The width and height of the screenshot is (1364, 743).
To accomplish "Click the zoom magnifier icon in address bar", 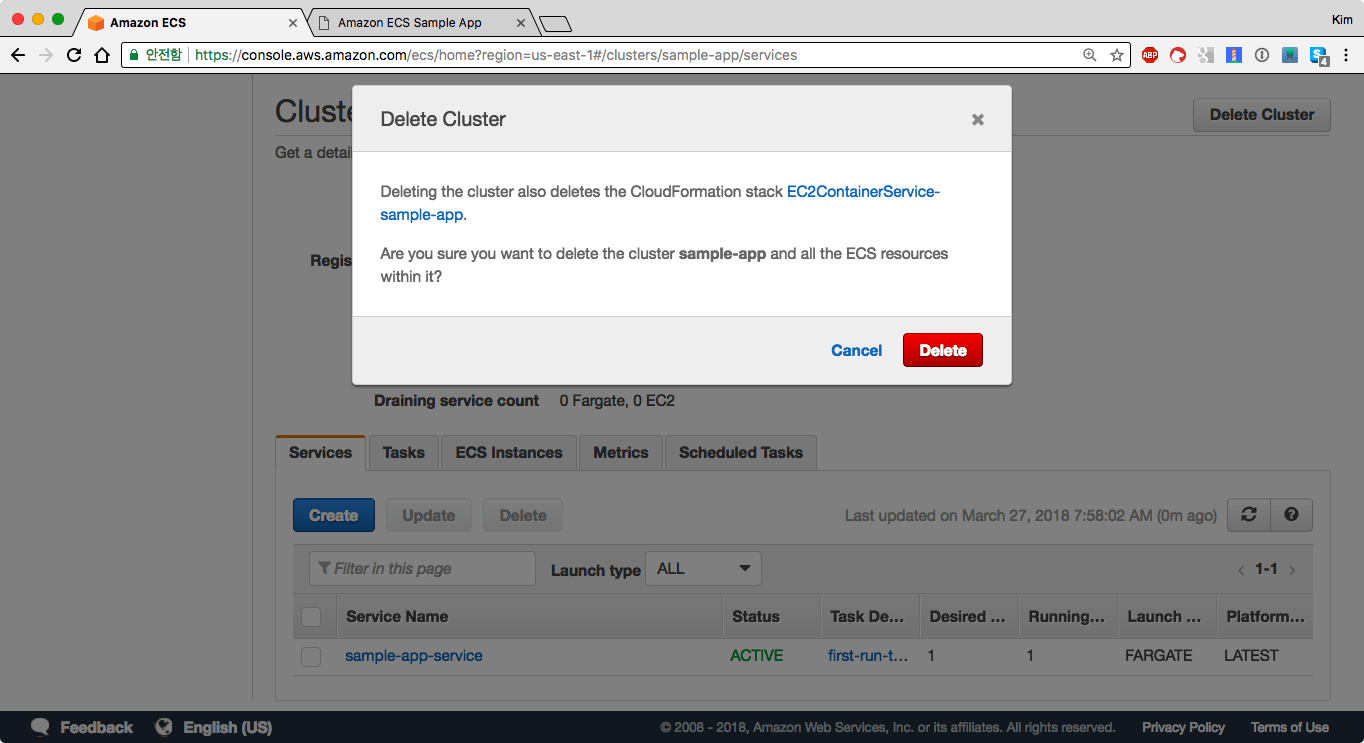I will pos(1090,55).
